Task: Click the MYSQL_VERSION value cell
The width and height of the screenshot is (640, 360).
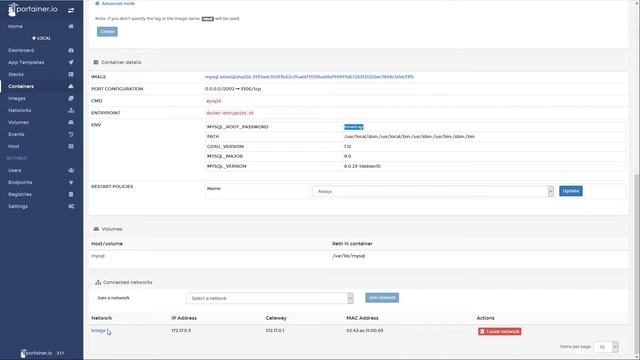Action: [x=362, y=166]
